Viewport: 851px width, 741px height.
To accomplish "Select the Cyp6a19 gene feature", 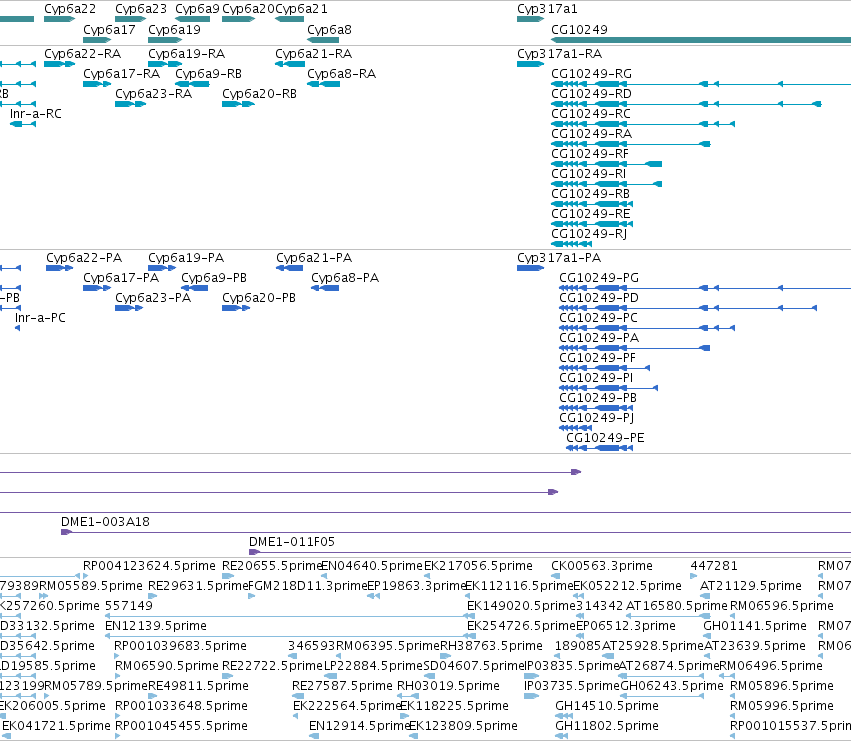I will click(165, 40).
